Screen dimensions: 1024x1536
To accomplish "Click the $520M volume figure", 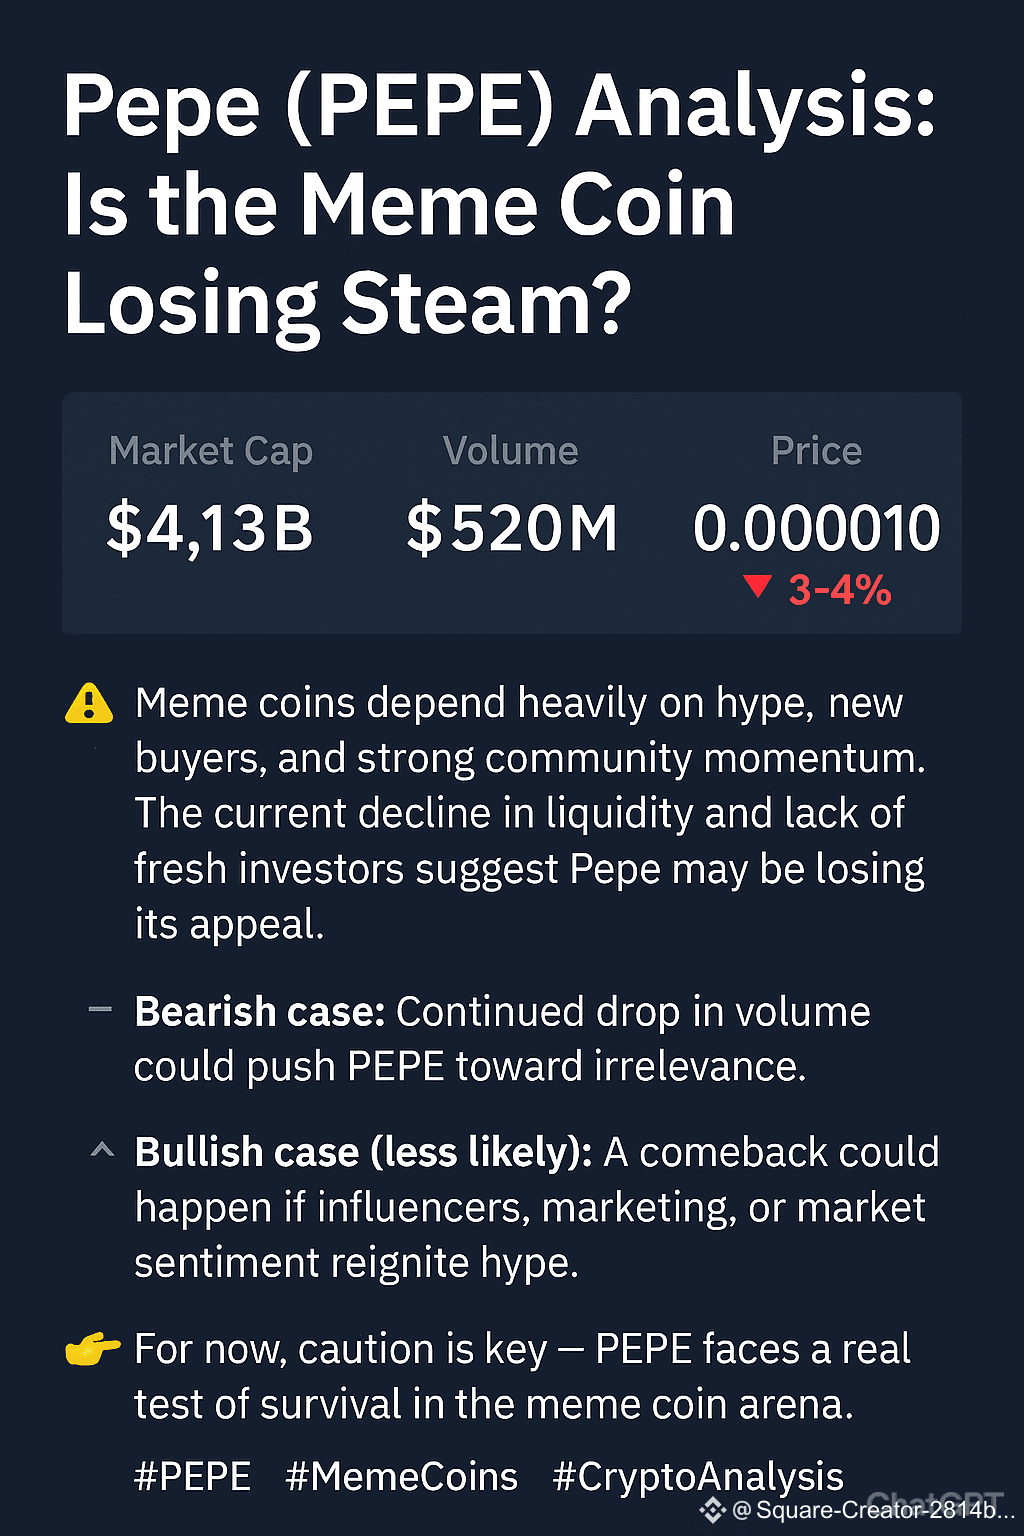I will [512, 528].
